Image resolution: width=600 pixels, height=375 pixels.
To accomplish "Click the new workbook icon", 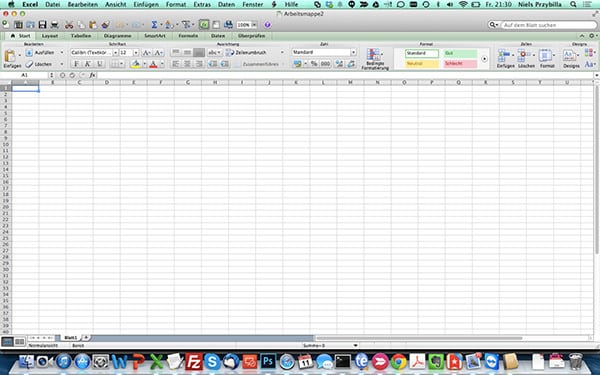I will point(5,24).
